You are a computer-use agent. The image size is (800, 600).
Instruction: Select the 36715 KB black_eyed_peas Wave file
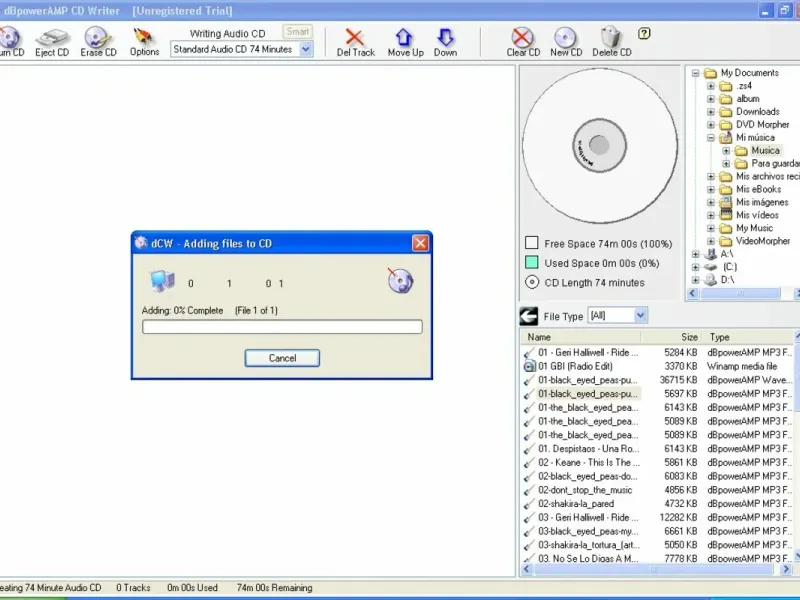click(x=587, y=380)
